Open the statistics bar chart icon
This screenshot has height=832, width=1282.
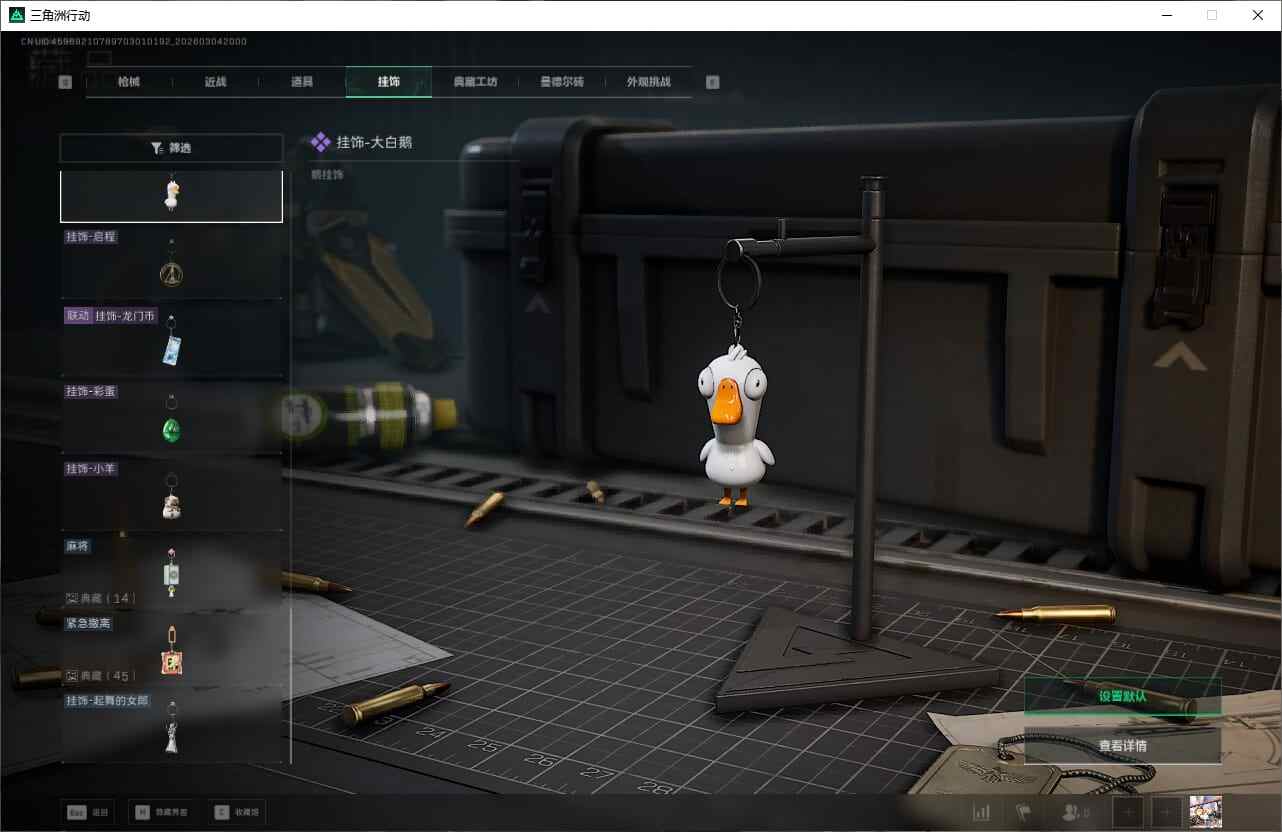(x=982, y=812)
